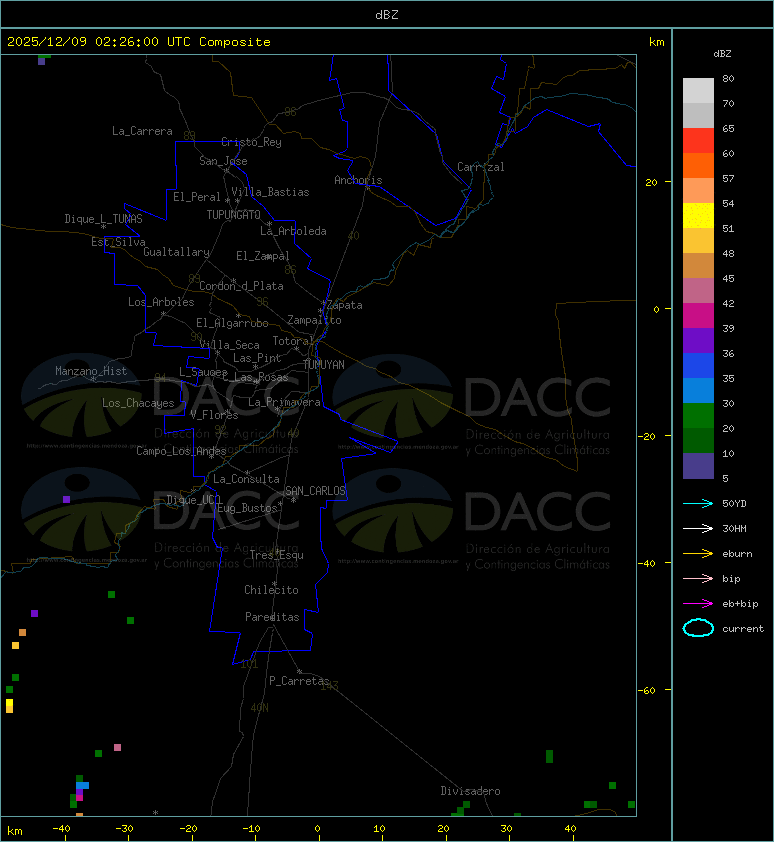Click the 'La_Arboleda' label

pyautogui.click(x=293, y=231)
